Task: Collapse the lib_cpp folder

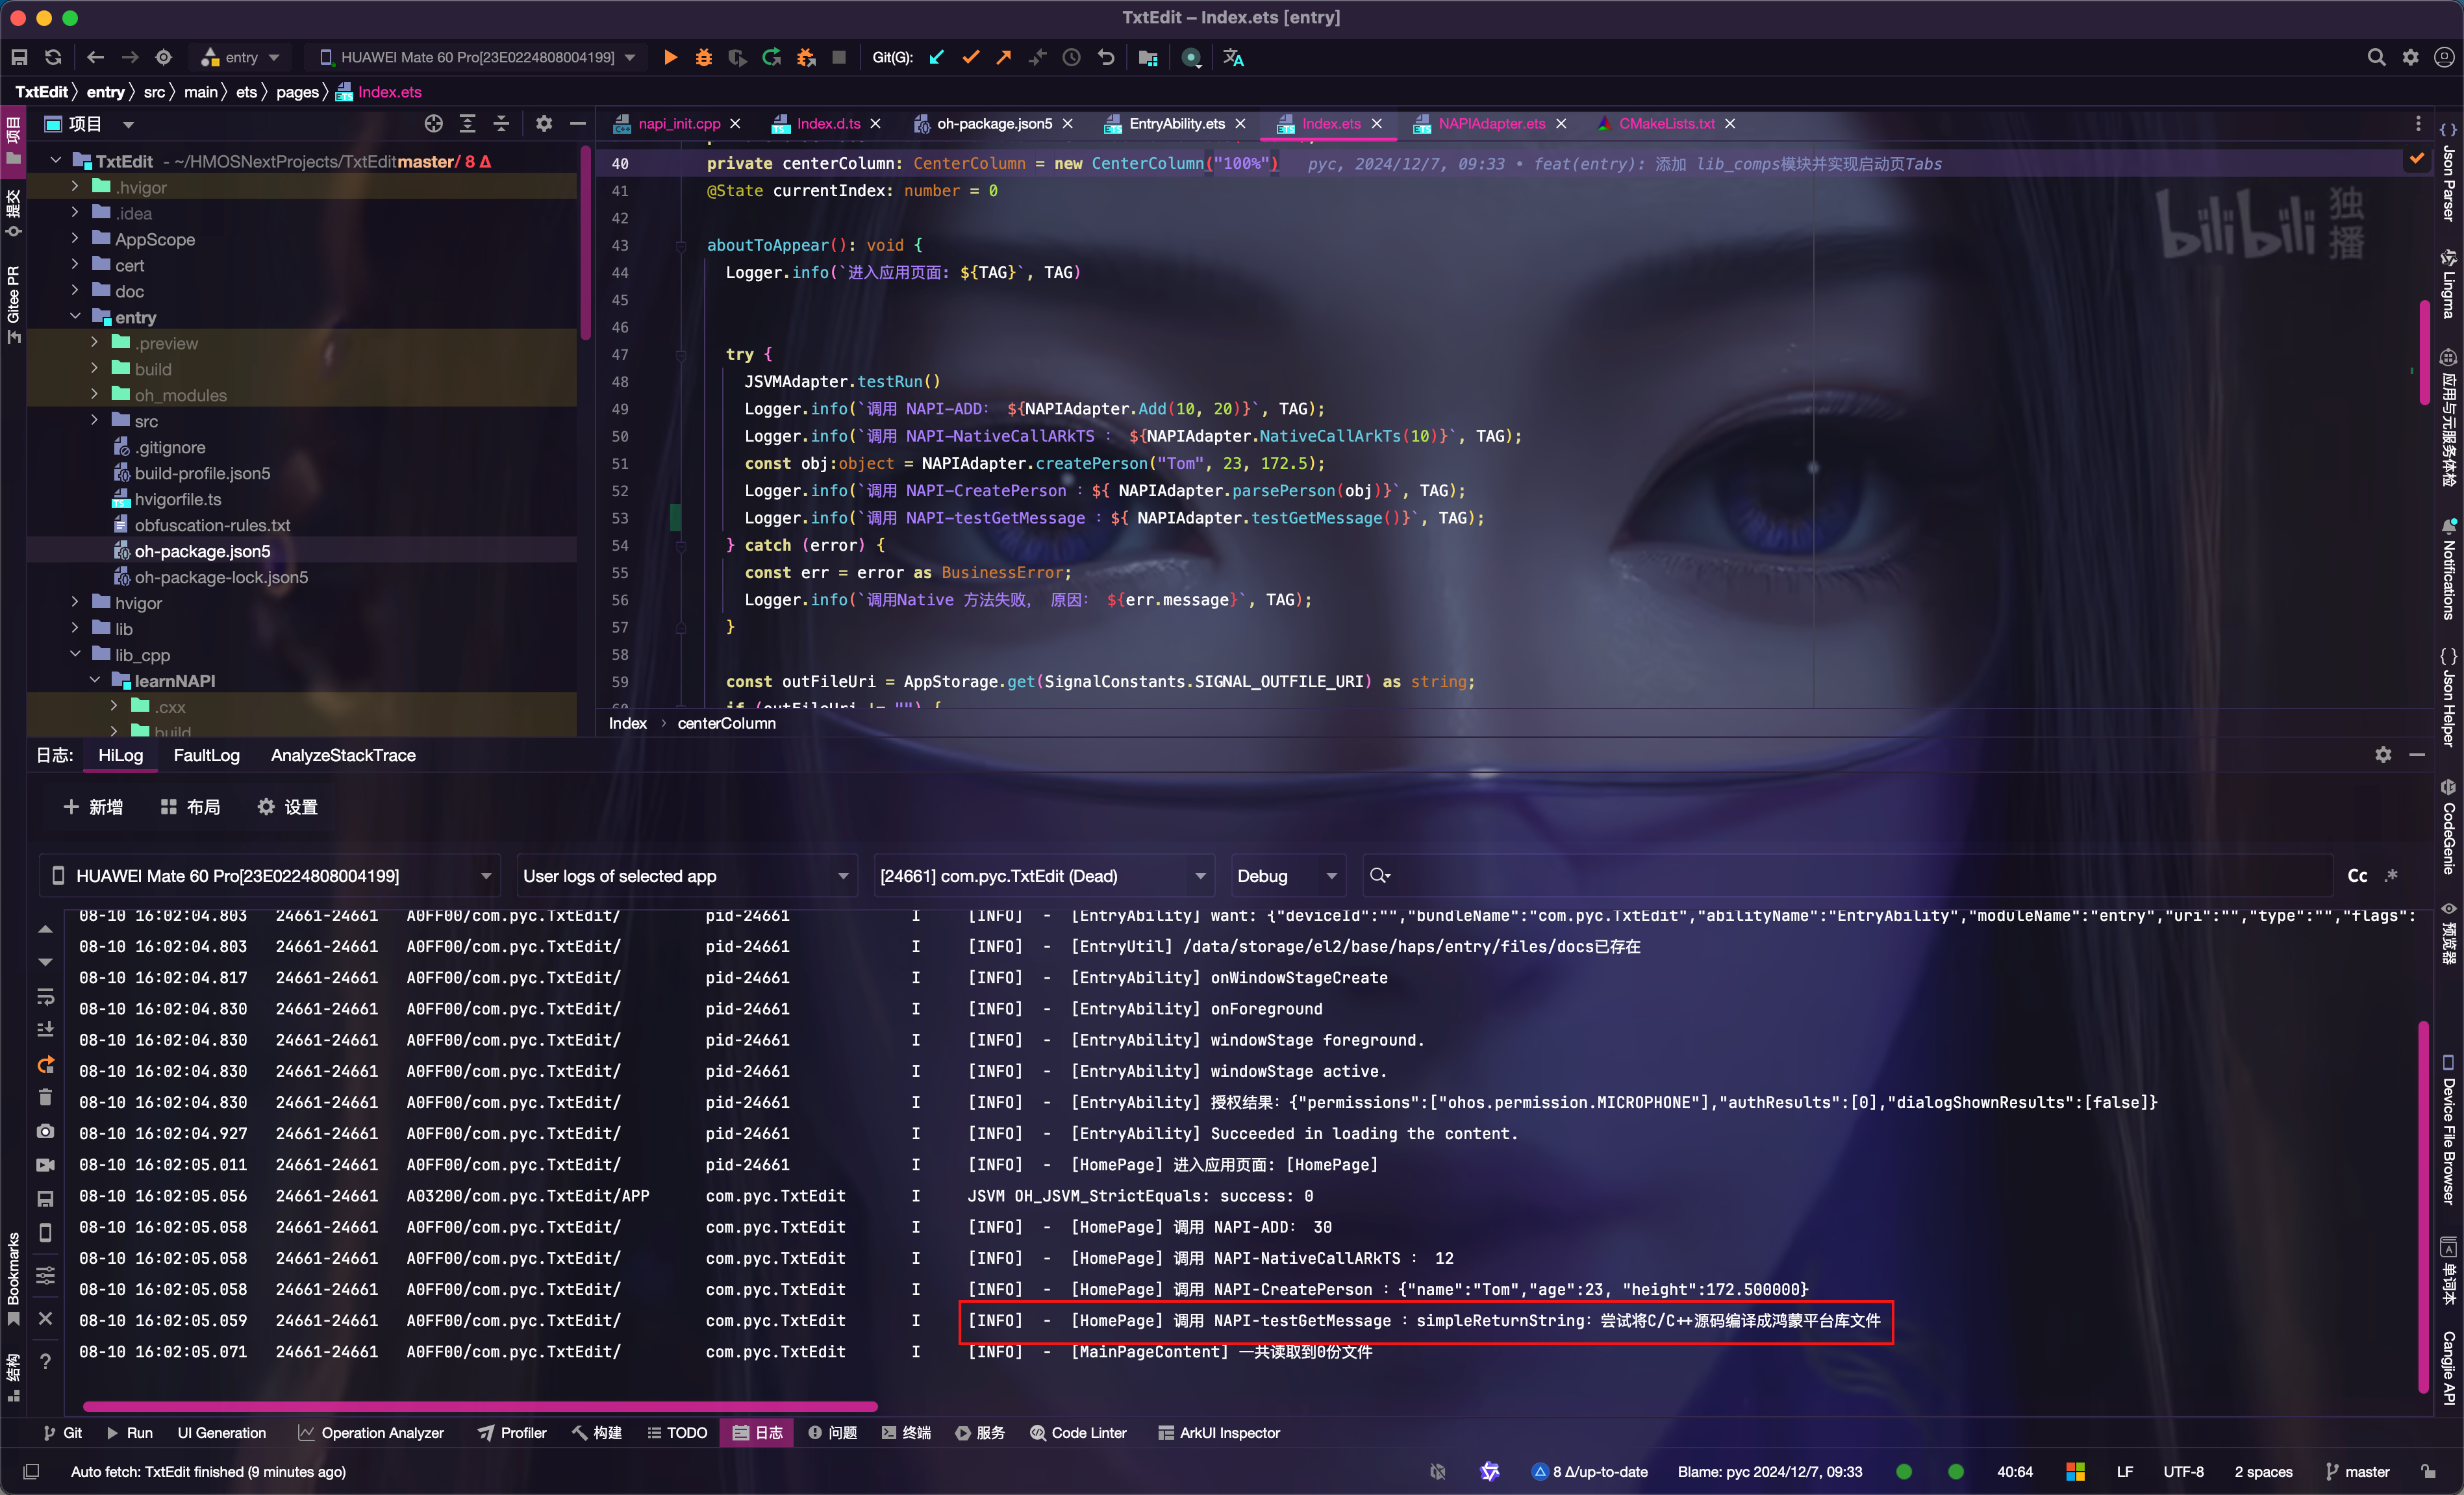Action: (75, 655)
